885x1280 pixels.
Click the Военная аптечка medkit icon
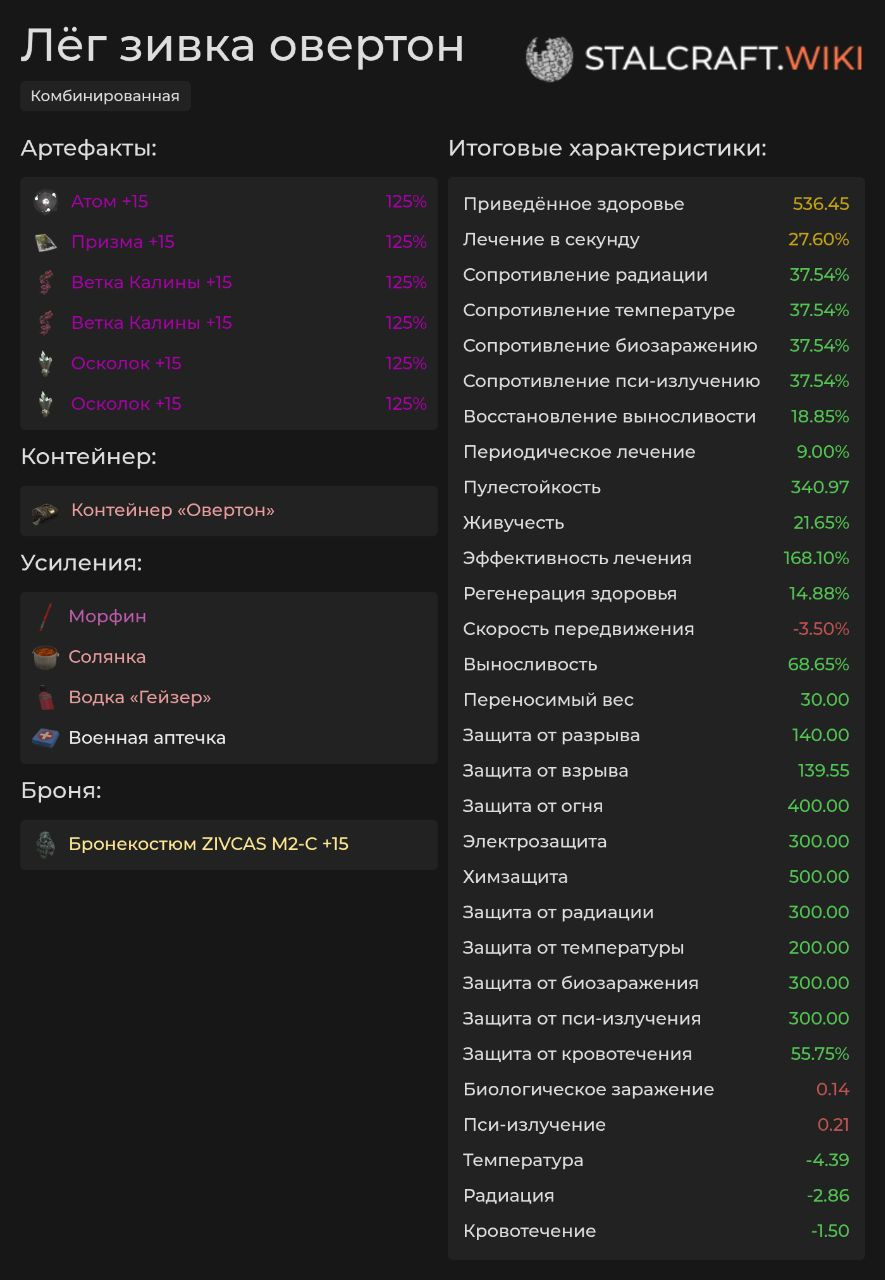pos(45,738)
